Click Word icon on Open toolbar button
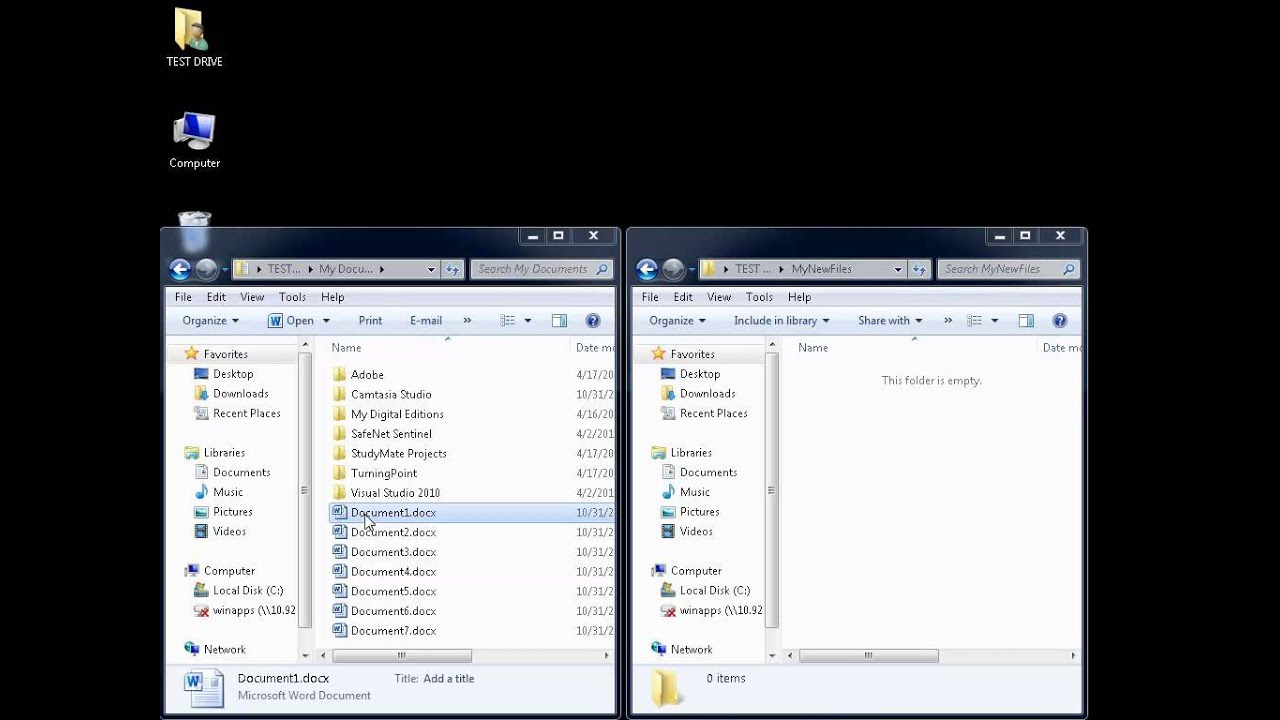Screen dimensions: 1280x720 275,321
